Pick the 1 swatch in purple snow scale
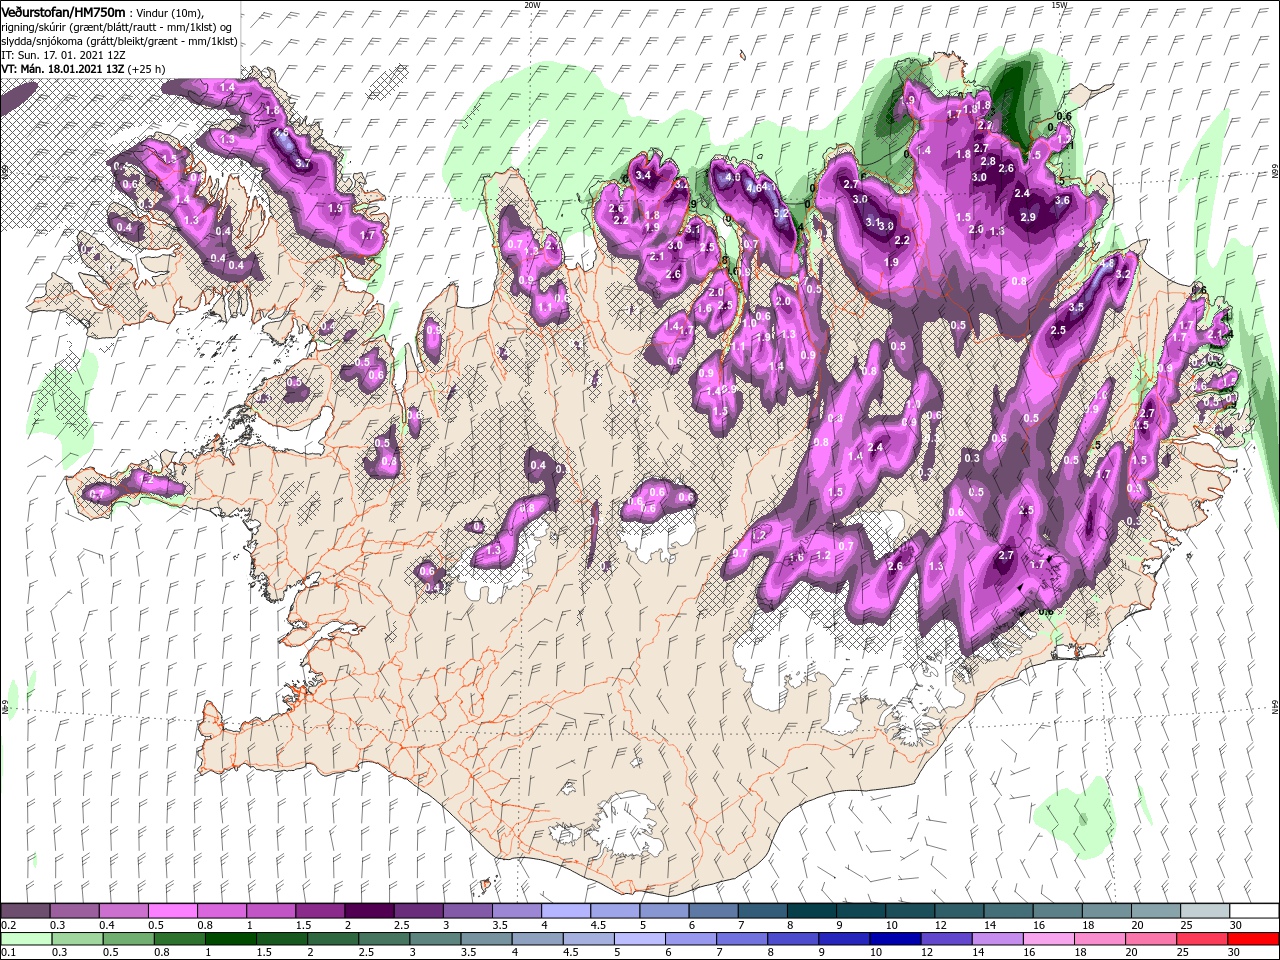 pyautogui.click(x=270, y=911)
